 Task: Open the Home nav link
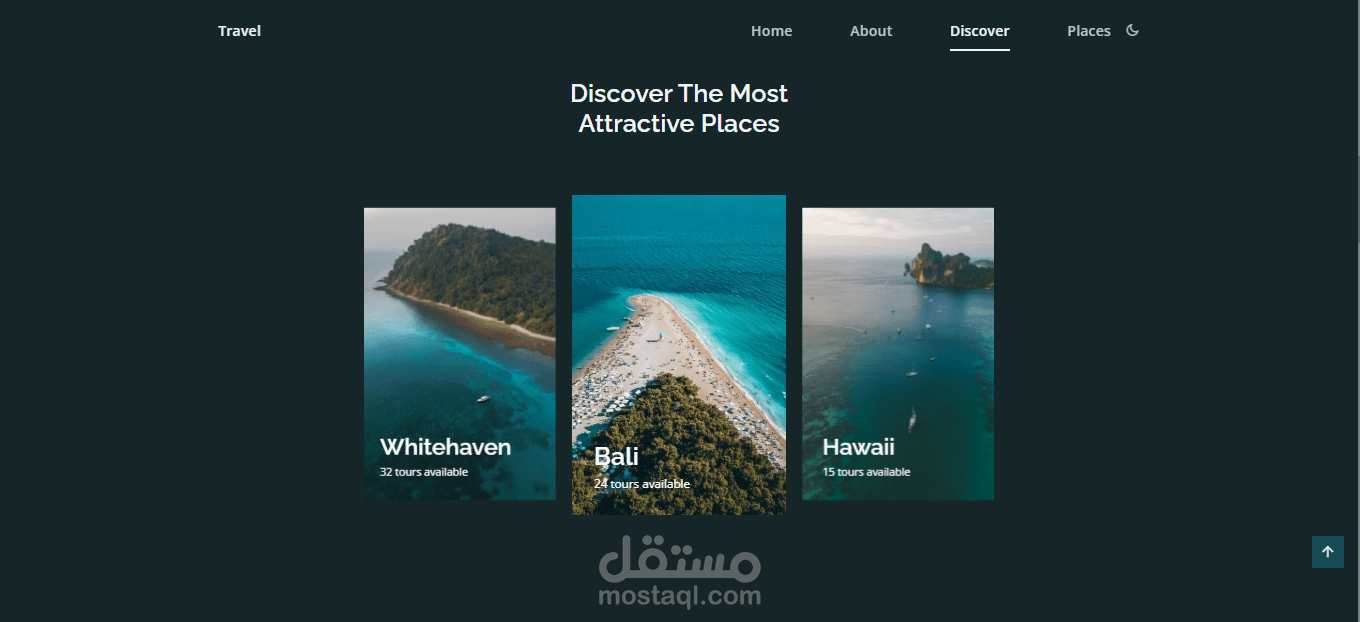[771, 31]
